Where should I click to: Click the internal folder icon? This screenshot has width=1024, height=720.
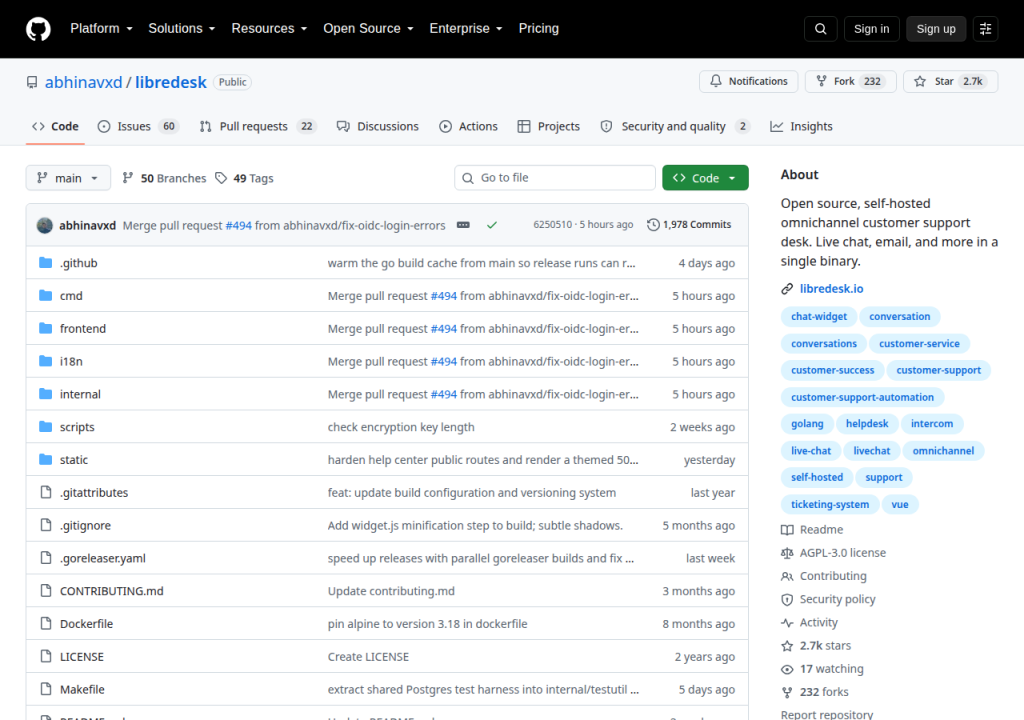[46, 393]
